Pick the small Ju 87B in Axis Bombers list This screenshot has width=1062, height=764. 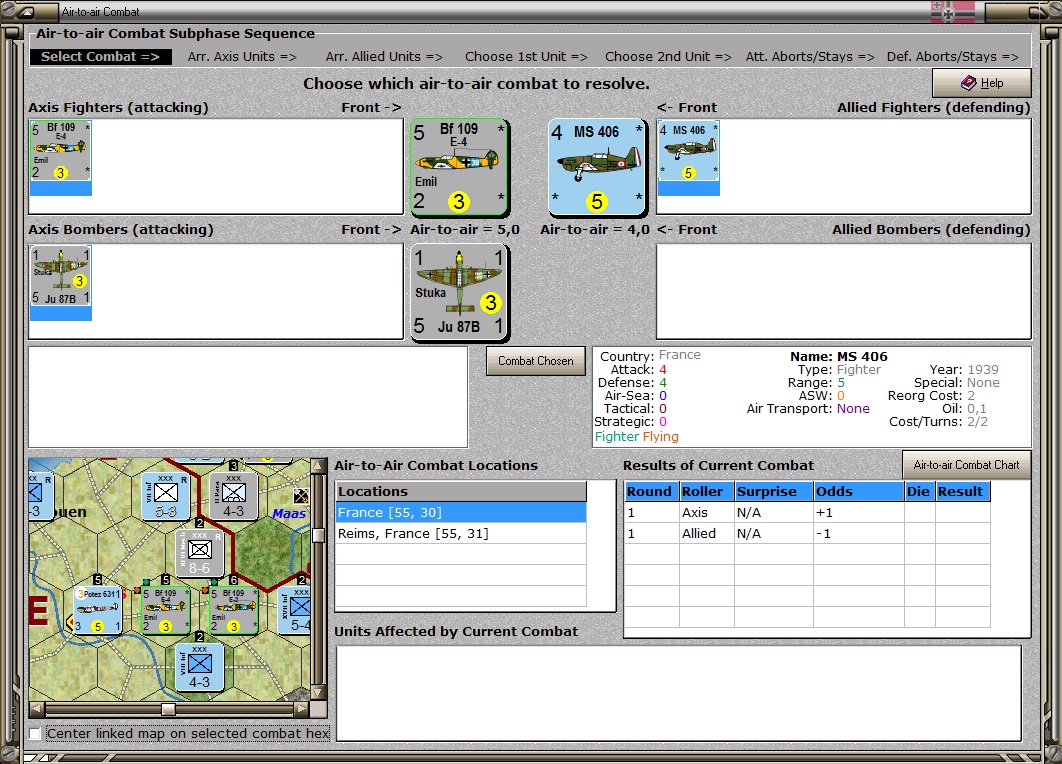point(60,276)
